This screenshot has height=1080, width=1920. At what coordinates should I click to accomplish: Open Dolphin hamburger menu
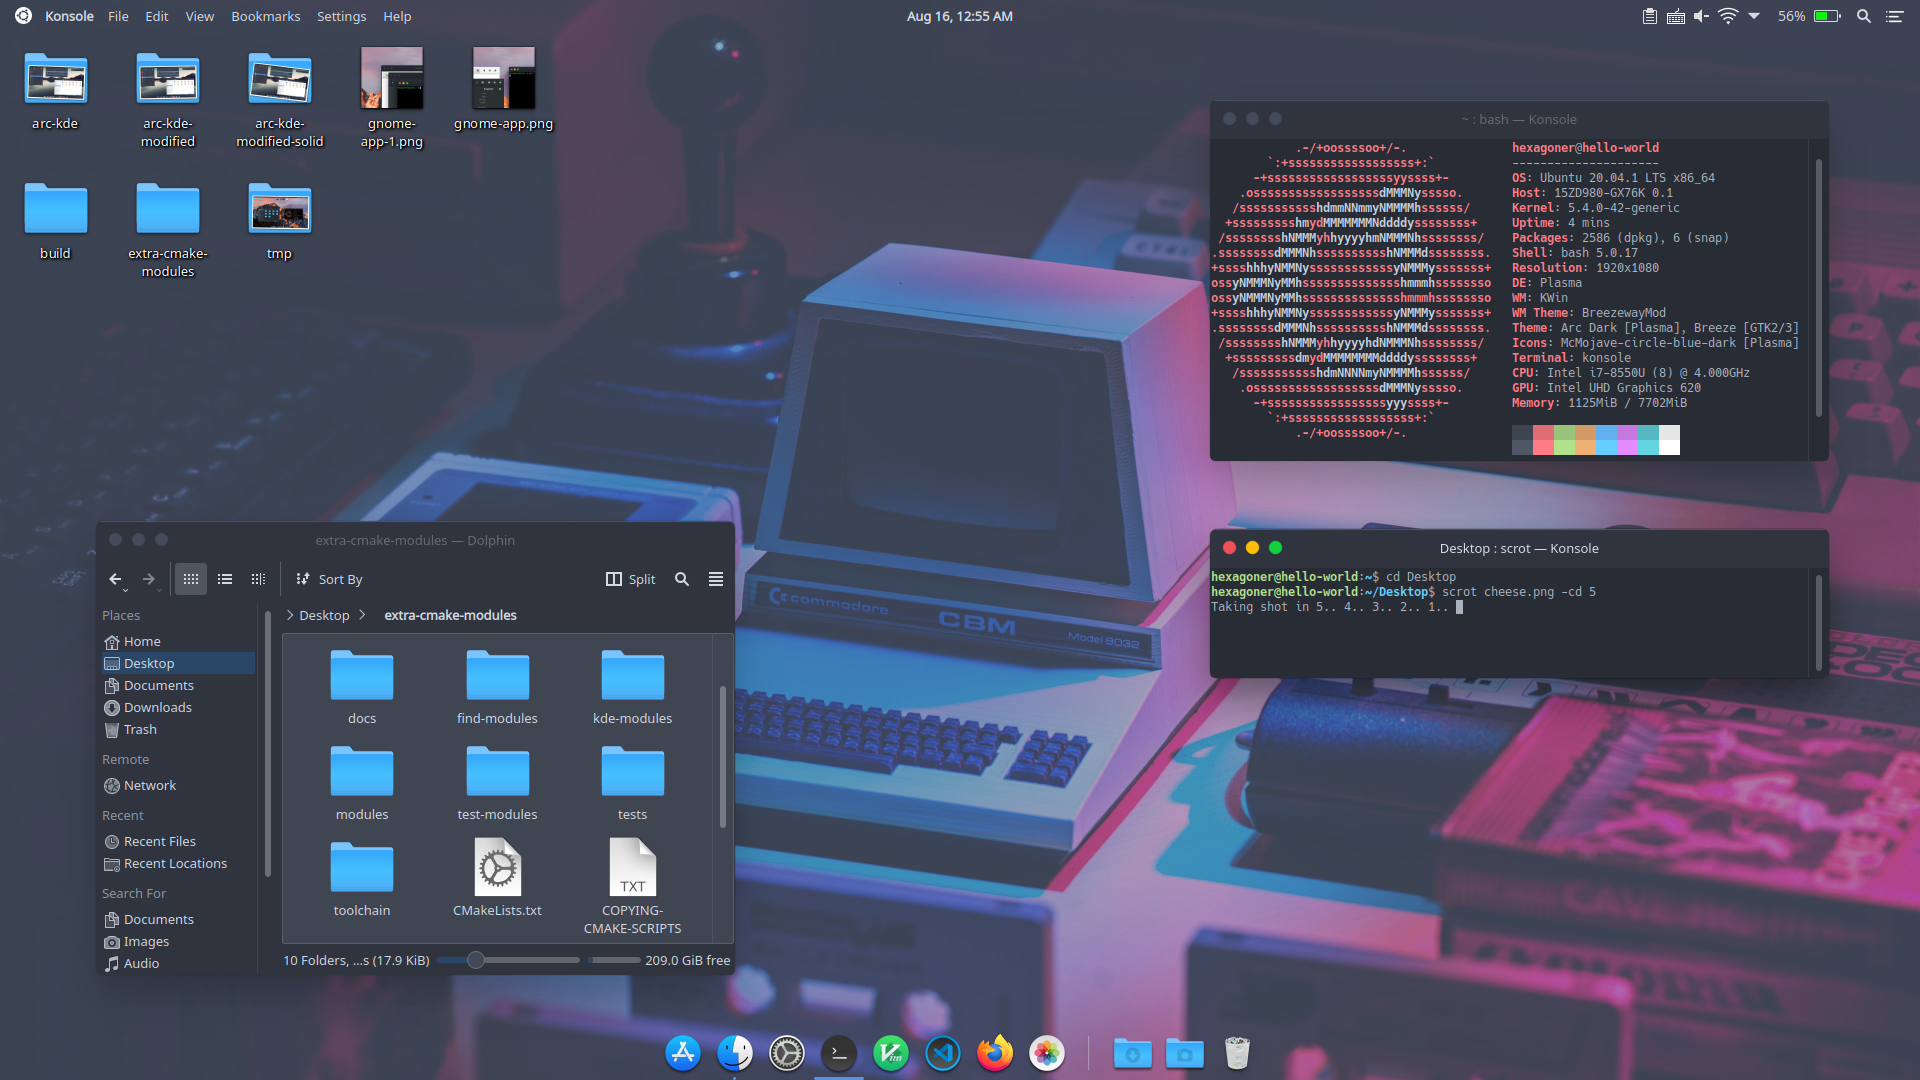pos(716,579)
